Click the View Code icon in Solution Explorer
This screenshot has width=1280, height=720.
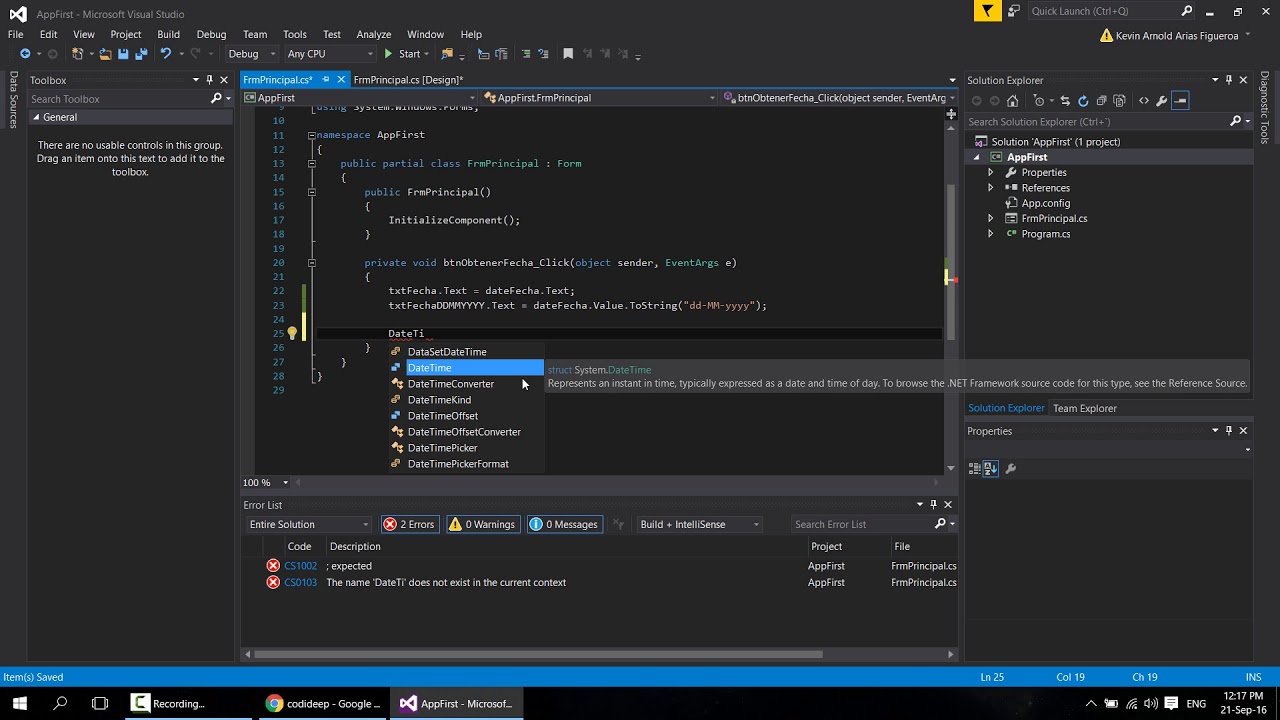[x=1144, y=101]
